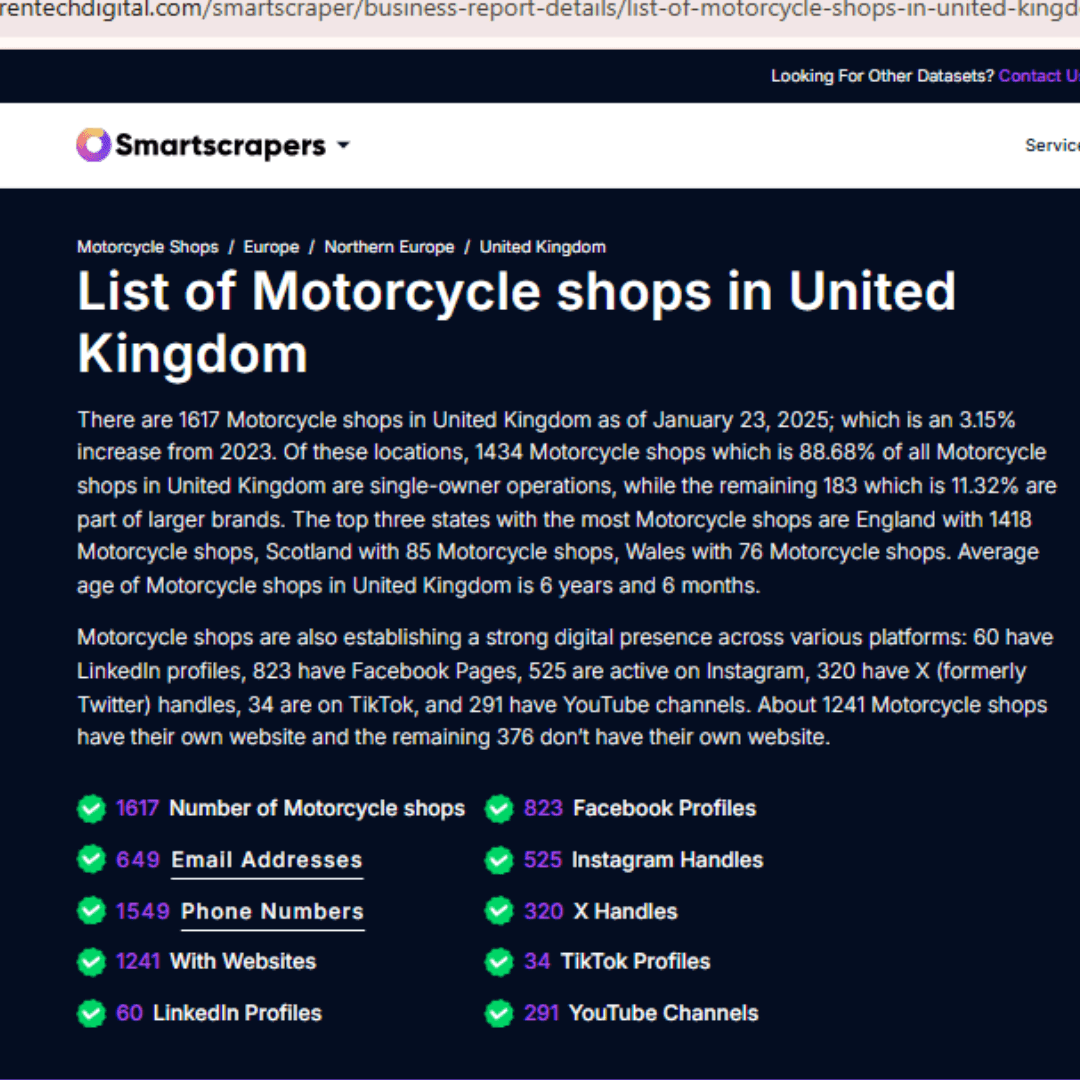Click the Number of Motorcycle shops label

pos(317,808)
